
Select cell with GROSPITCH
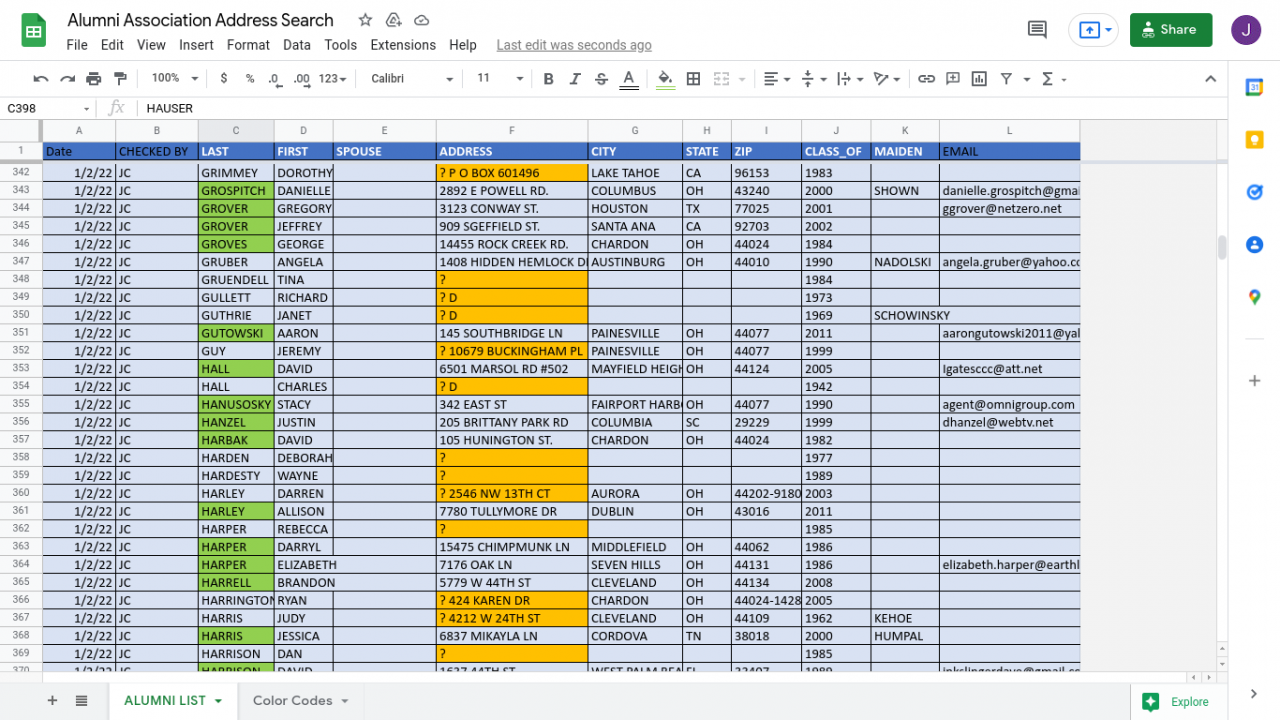[236, 191]
